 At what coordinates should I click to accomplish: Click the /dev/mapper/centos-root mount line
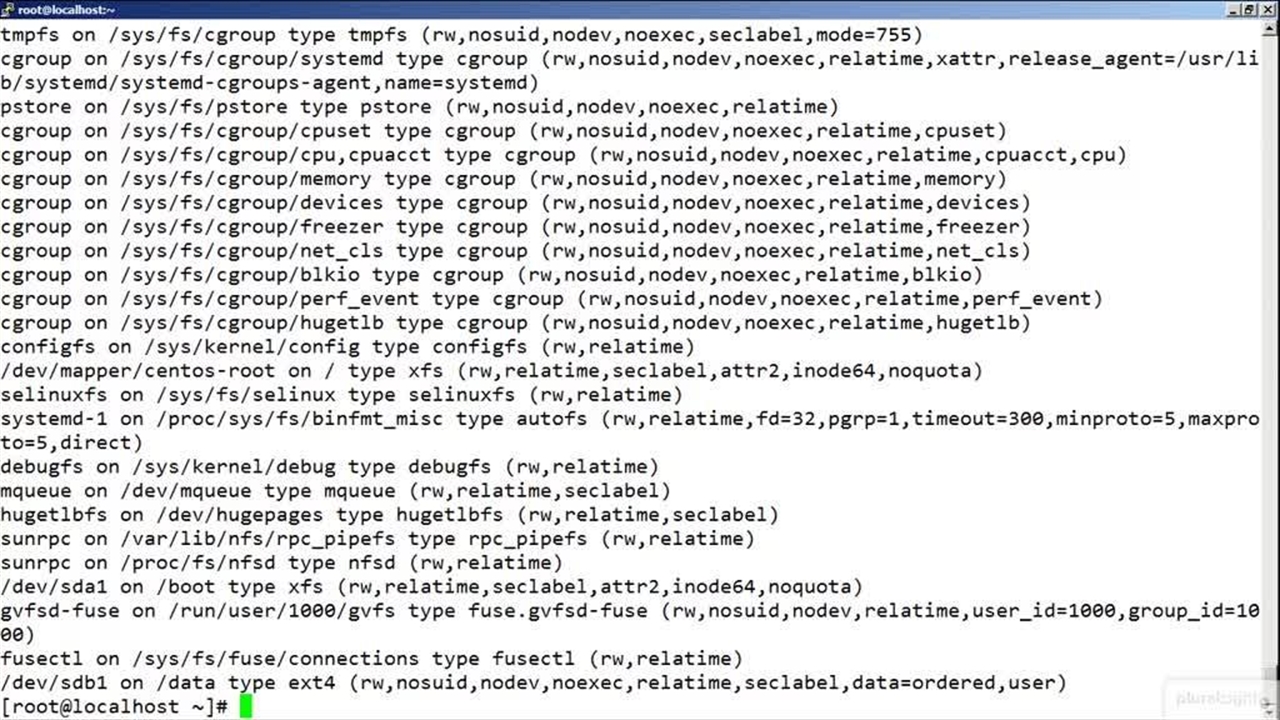tap(491, 371)
